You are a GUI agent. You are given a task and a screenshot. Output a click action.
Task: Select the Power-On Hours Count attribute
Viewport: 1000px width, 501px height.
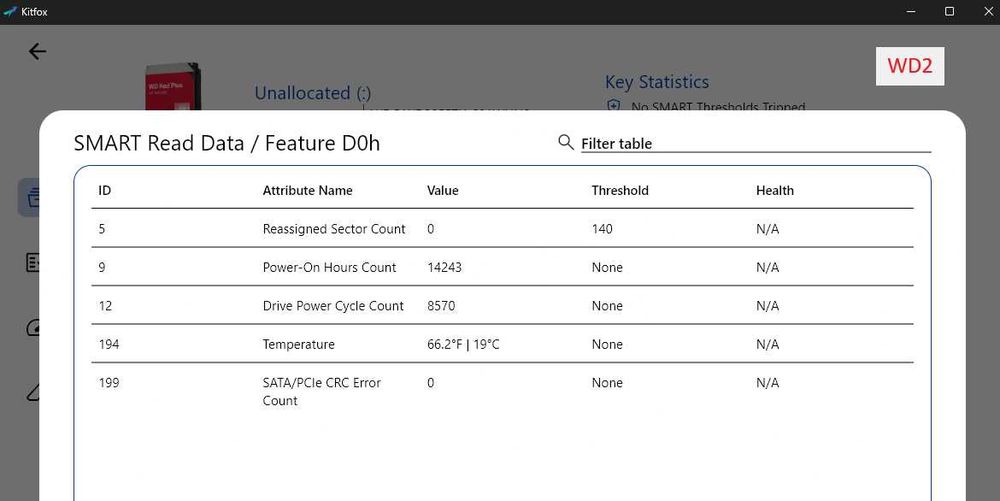click(329, 267)
